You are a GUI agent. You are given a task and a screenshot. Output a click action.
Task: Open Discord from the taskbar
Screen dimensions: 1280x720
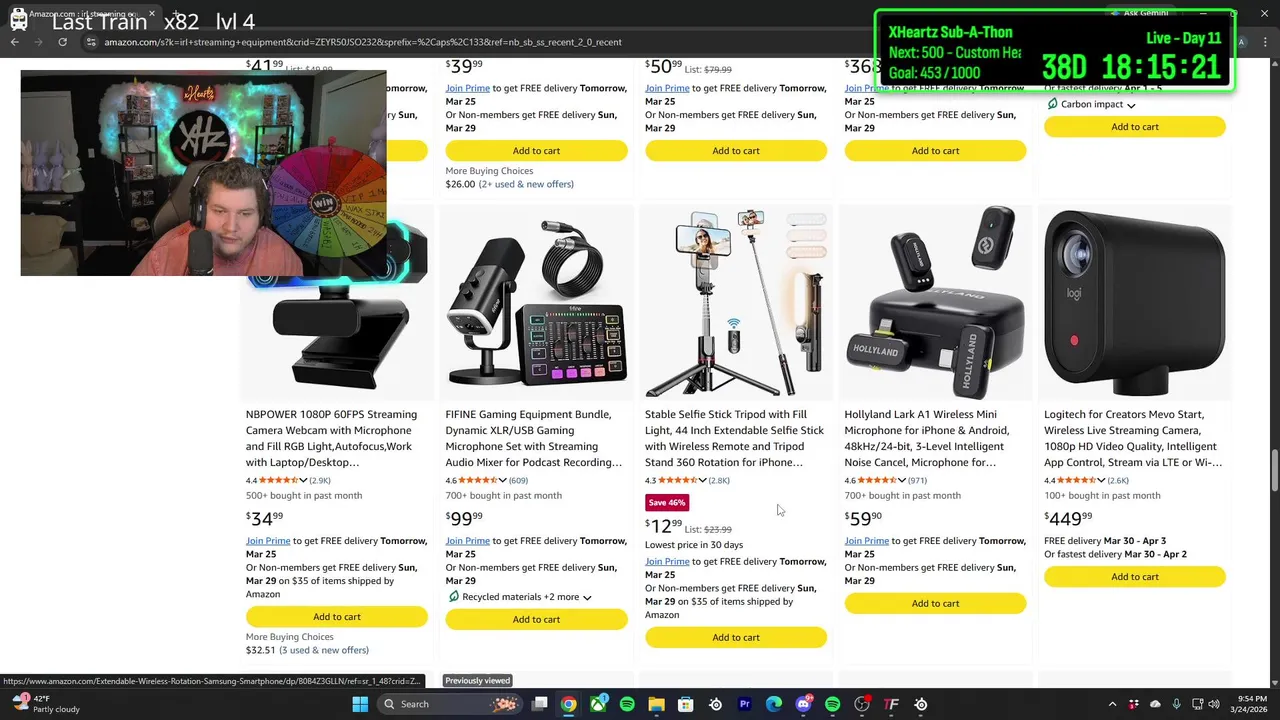click(x=804, y=704)
